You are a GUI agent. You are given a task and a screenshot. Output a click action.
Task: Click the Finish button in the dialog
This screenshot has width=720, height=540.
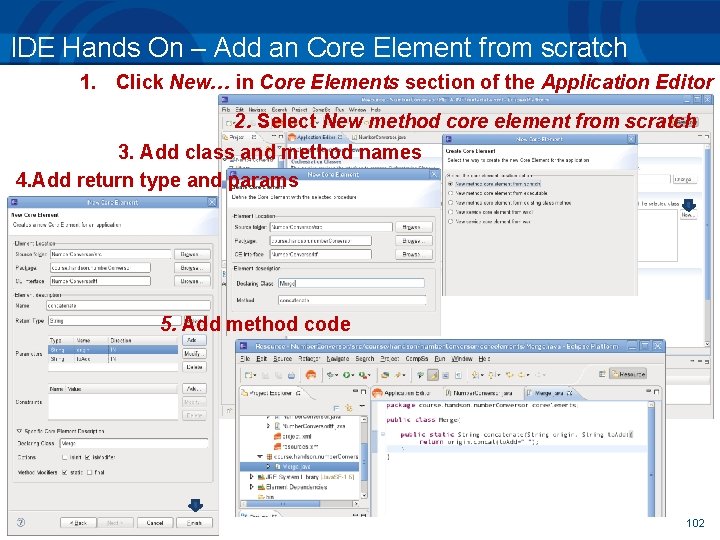194,523
